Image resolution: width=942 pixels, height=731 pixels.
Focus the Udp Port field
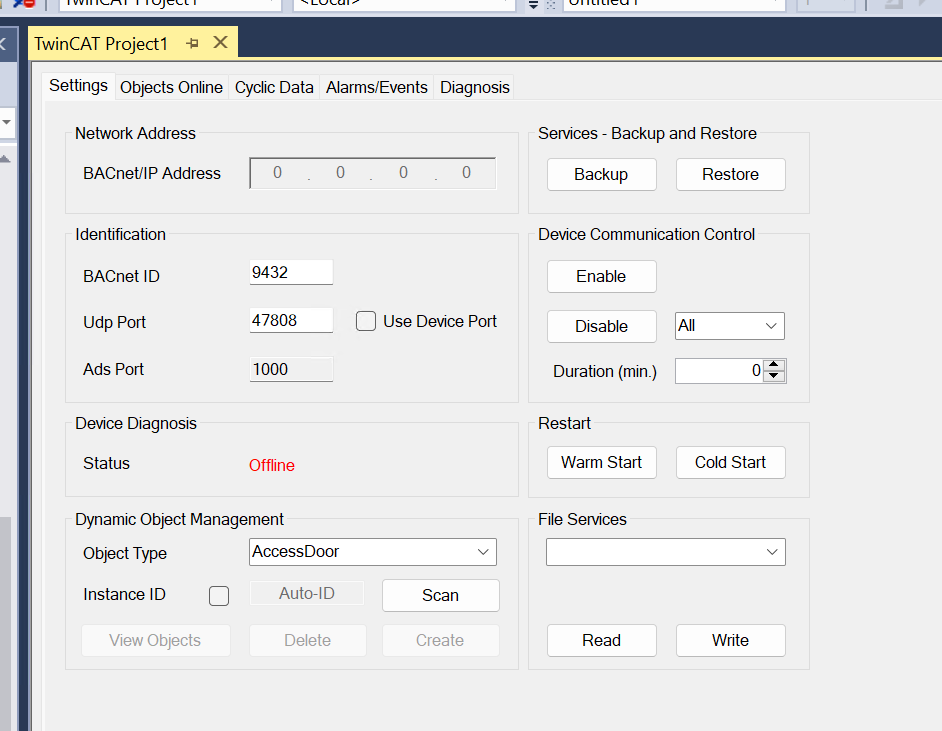[291, 320]
